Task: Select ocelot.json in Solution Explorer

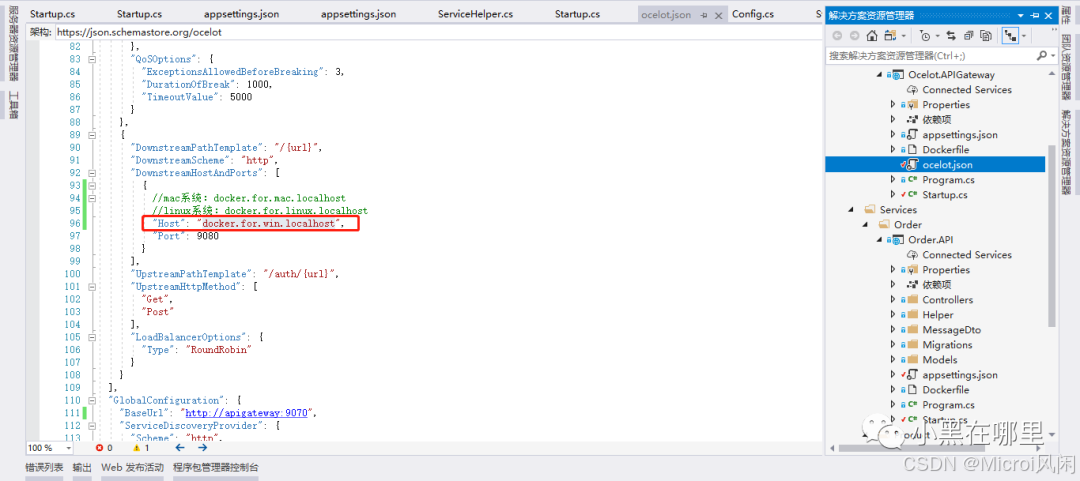Action: click(x=935, y=165)
